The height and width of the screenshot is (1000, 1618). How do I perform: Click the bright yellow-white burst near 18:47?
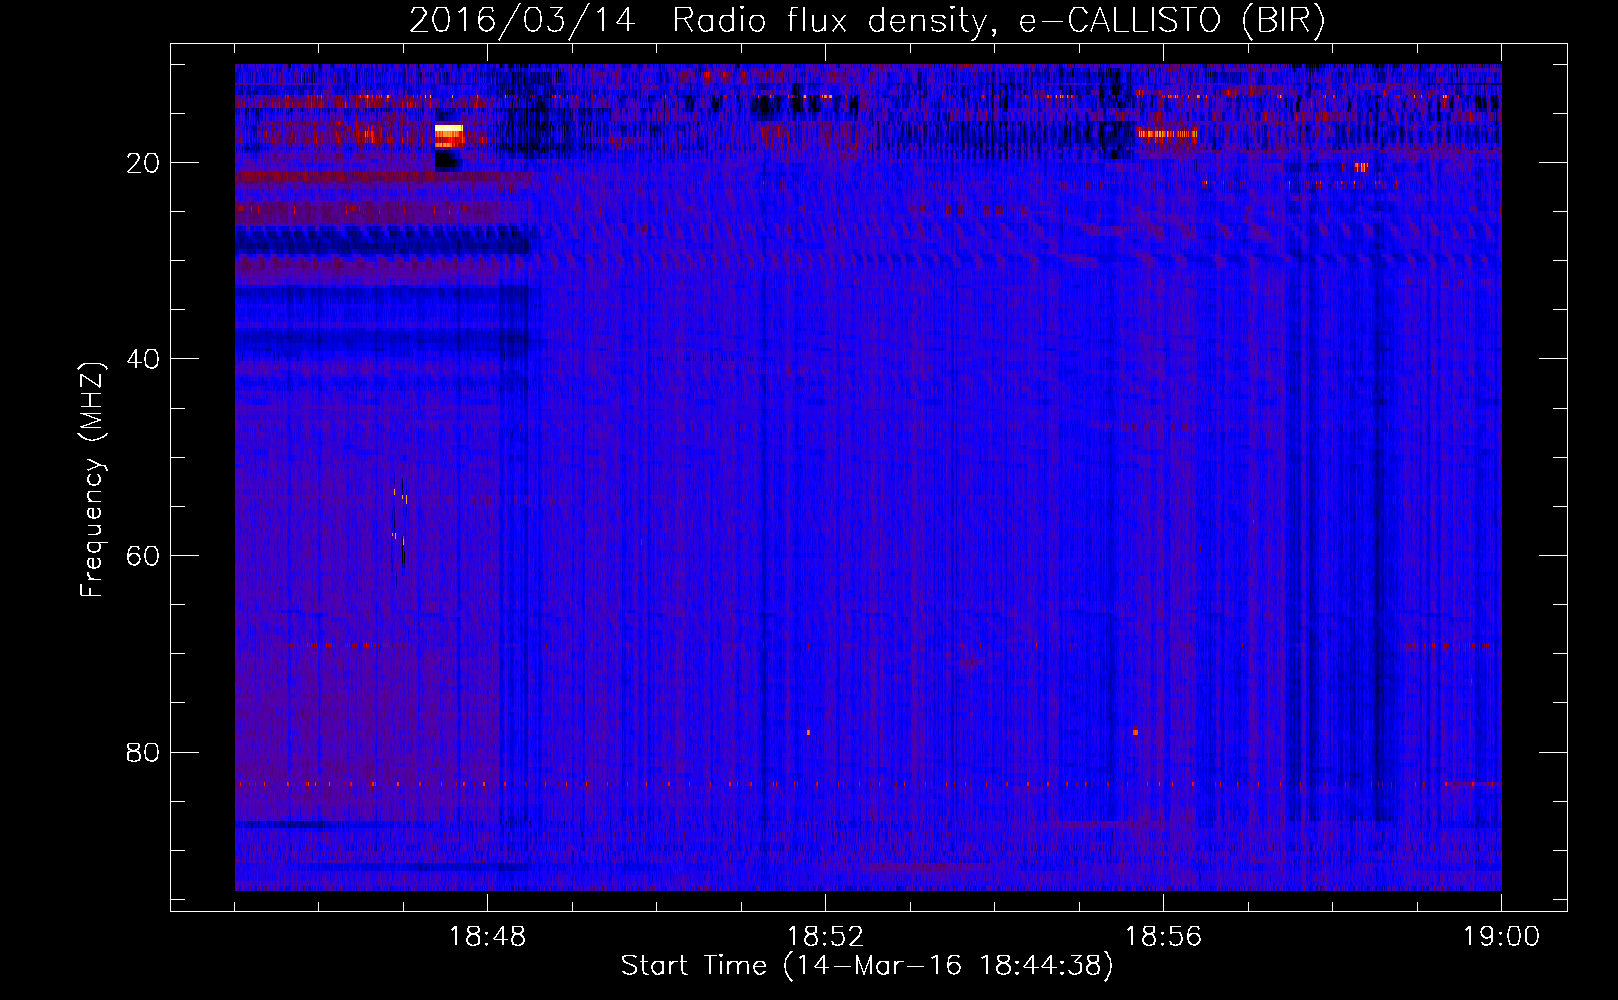tap(449, 136)
